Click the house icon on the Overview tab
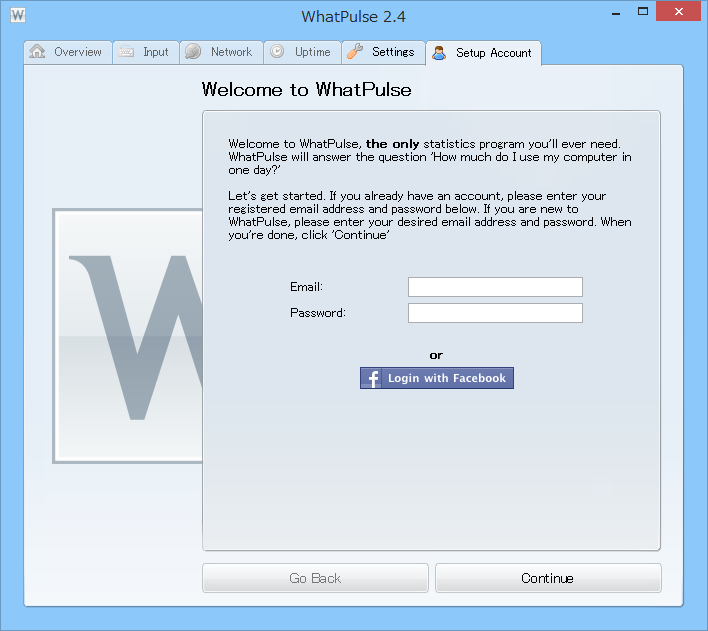The width and height of the screenshot is (708, 631). point(37,51)
